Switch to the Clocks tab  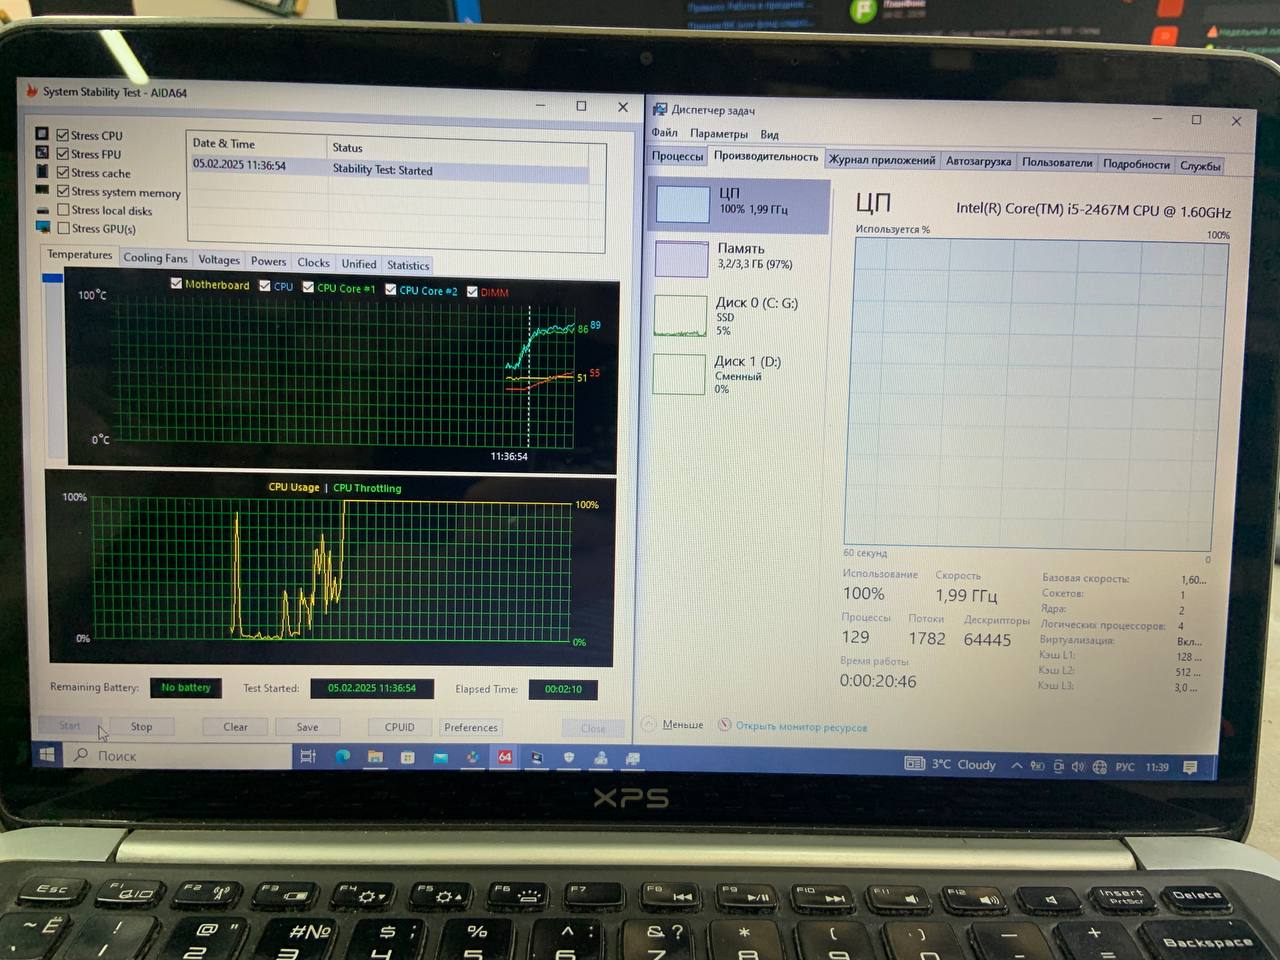(x=313, y=262)
